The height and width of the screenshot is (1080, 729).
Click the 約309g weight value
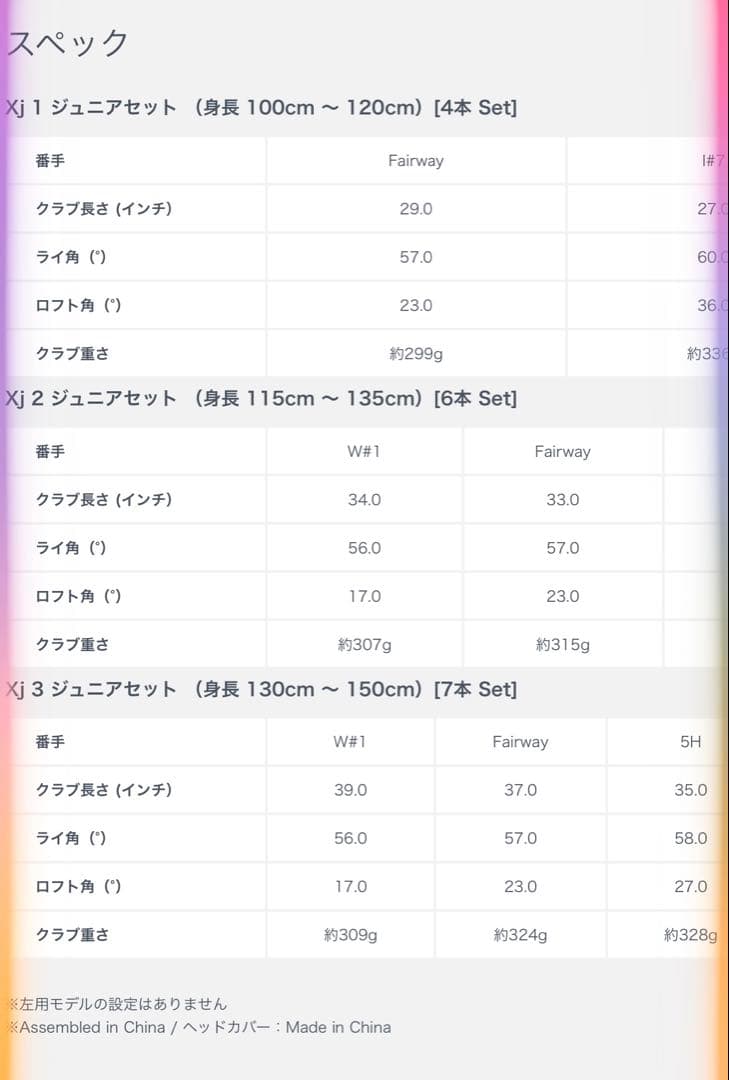click(350, 936)
